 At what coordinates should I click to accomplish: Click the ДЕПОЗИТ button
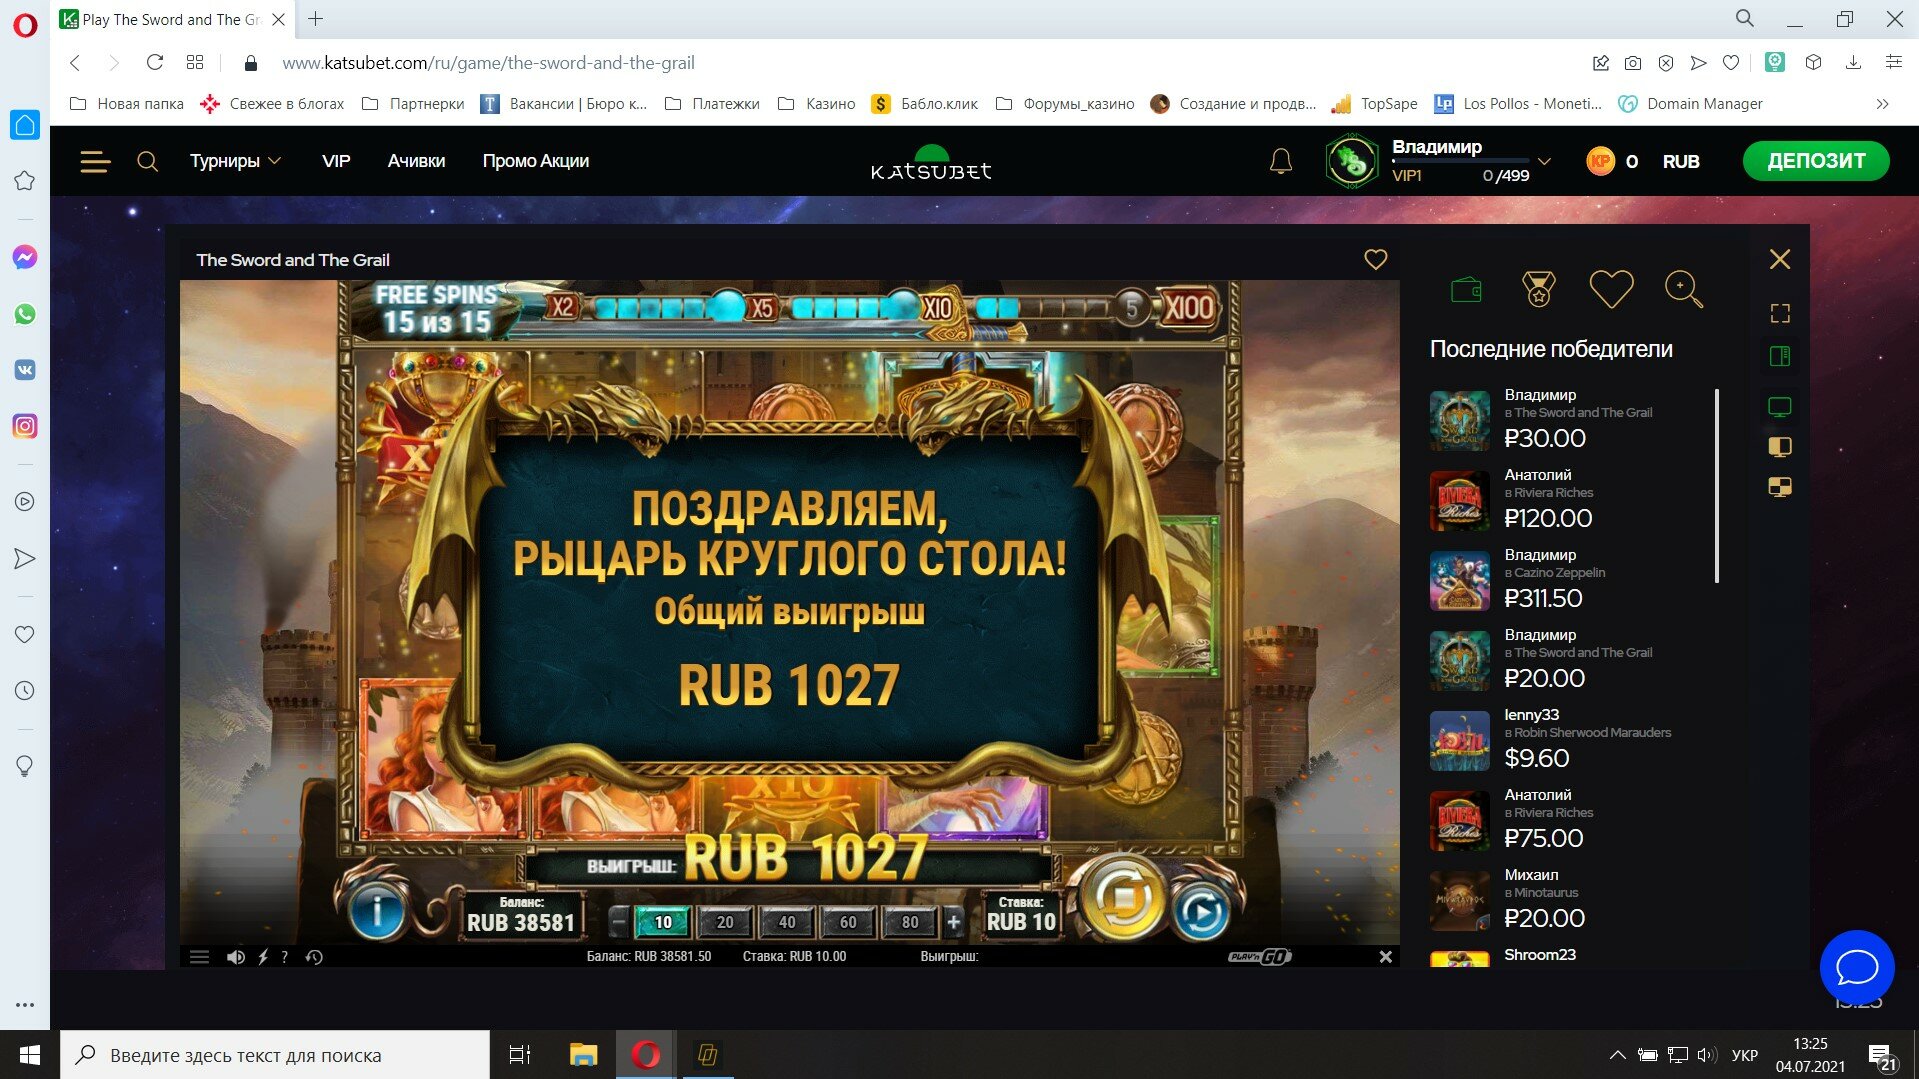pyautogui.click(x=1816, y=161)
